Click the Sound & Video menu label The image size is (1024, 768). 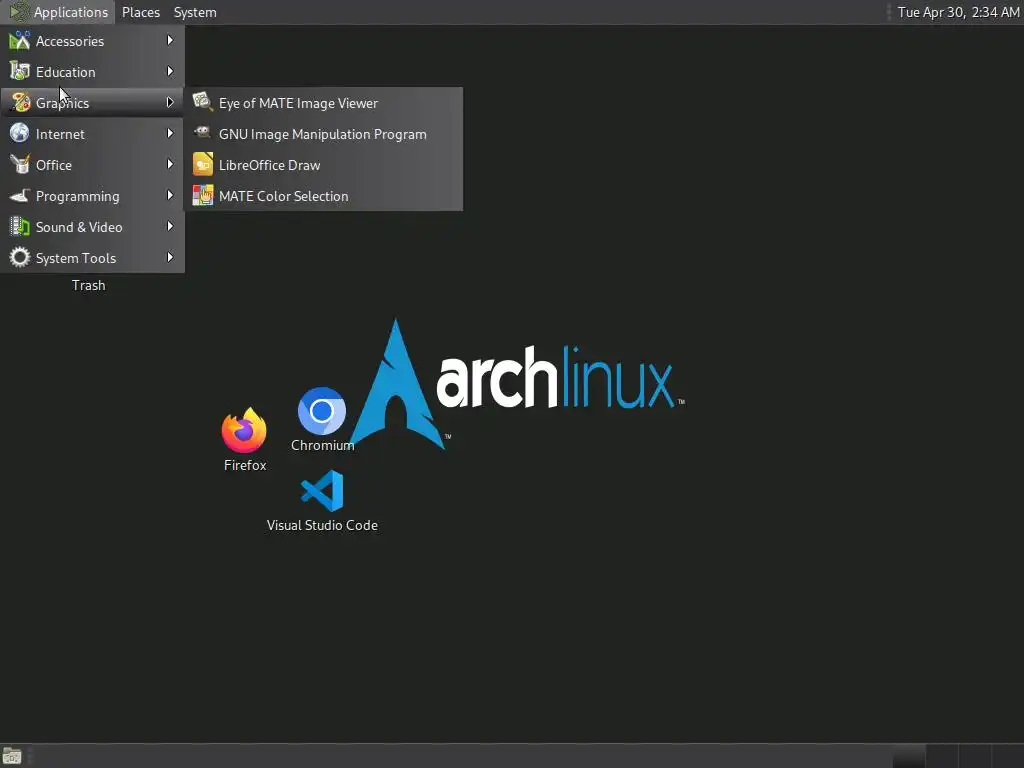pyautogui.click(x=79, y=227)
